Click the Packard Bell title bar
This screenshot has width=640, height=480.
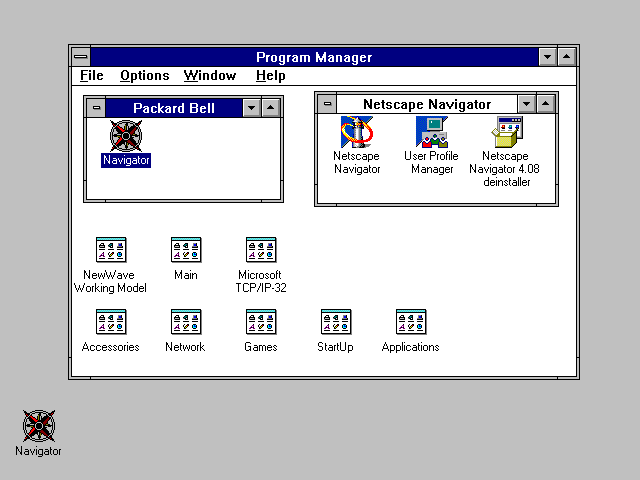(x=174, y=108)
